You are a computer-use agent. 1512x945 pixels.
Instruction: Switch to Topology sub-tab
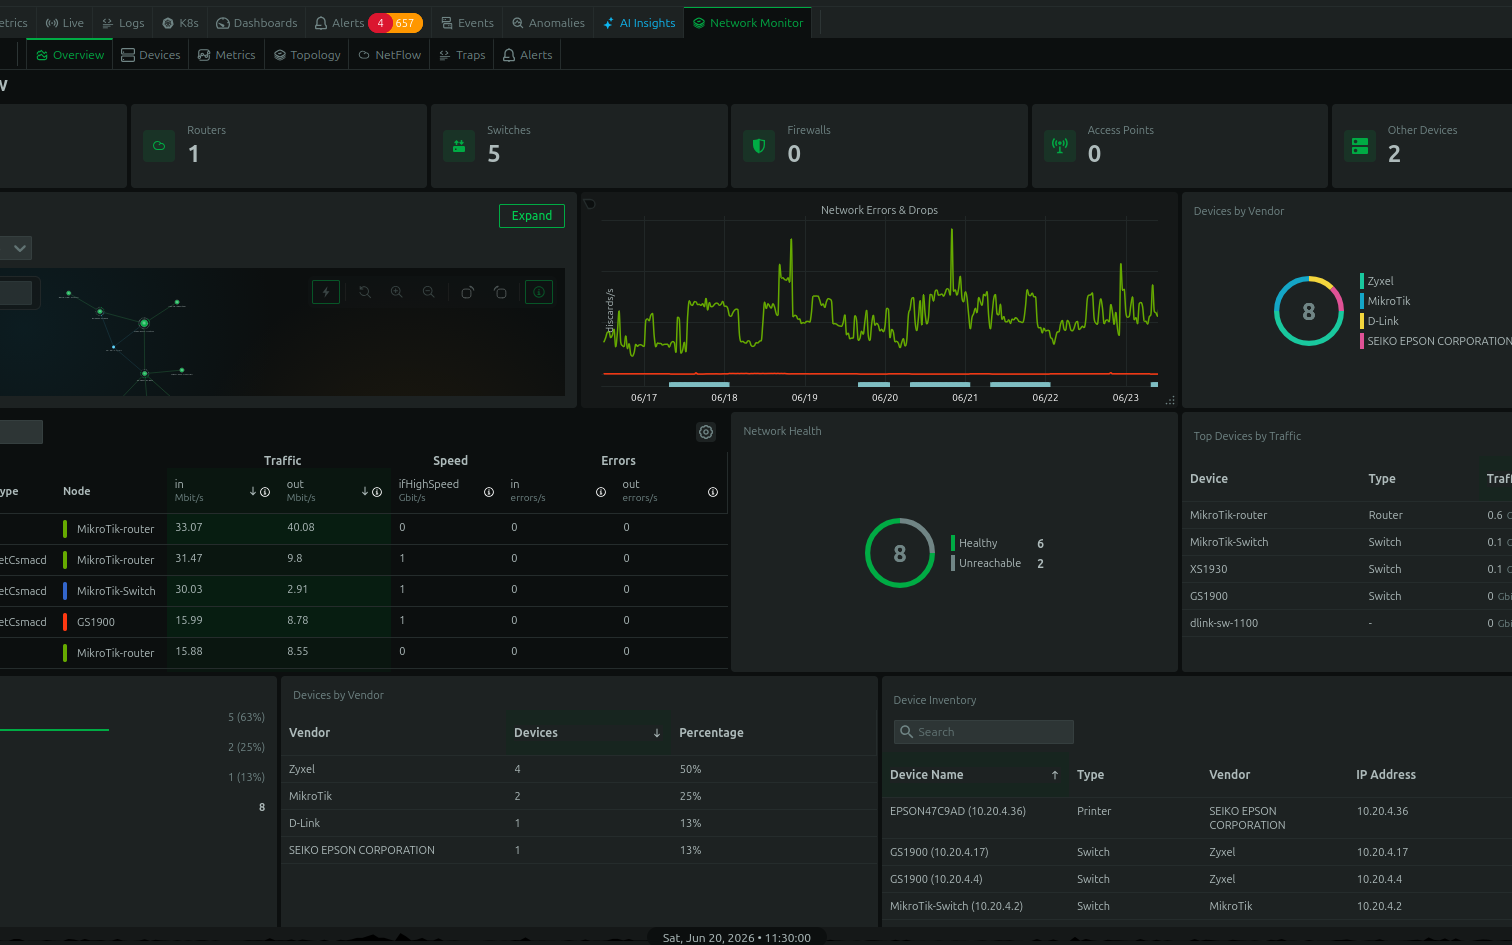[x=308, y=55]
